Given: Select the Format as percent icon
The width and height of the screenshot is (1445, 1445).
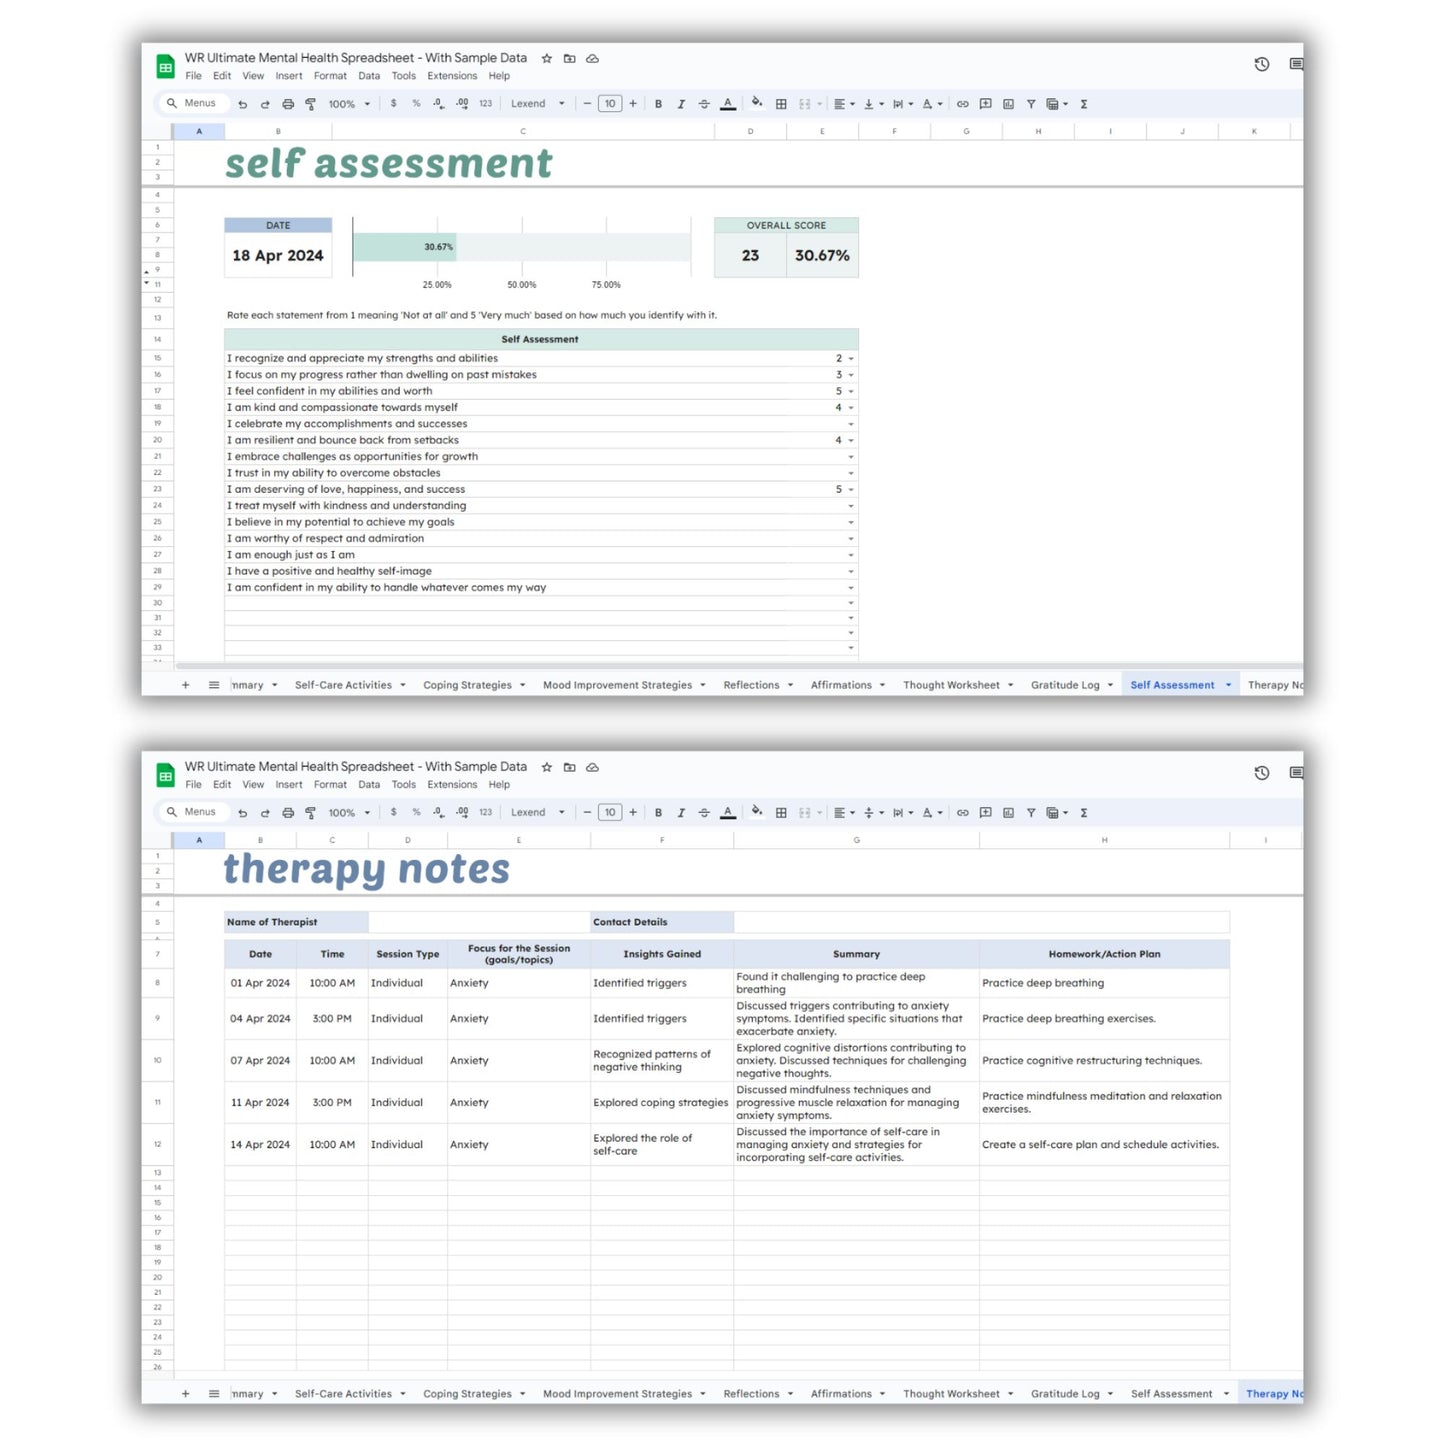Looking at the screenshot, I should coord(416,103).
